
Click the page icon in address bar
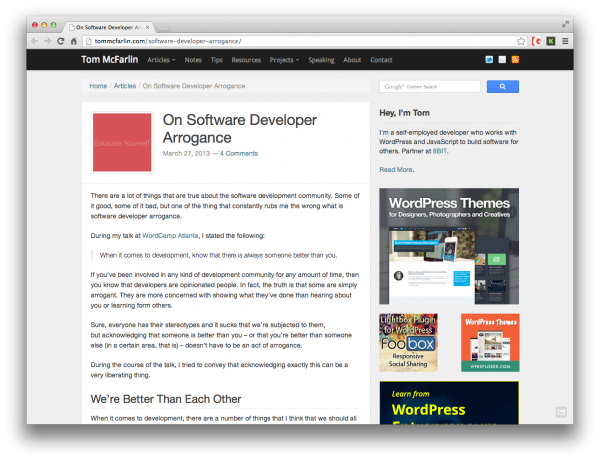point(88,41)
